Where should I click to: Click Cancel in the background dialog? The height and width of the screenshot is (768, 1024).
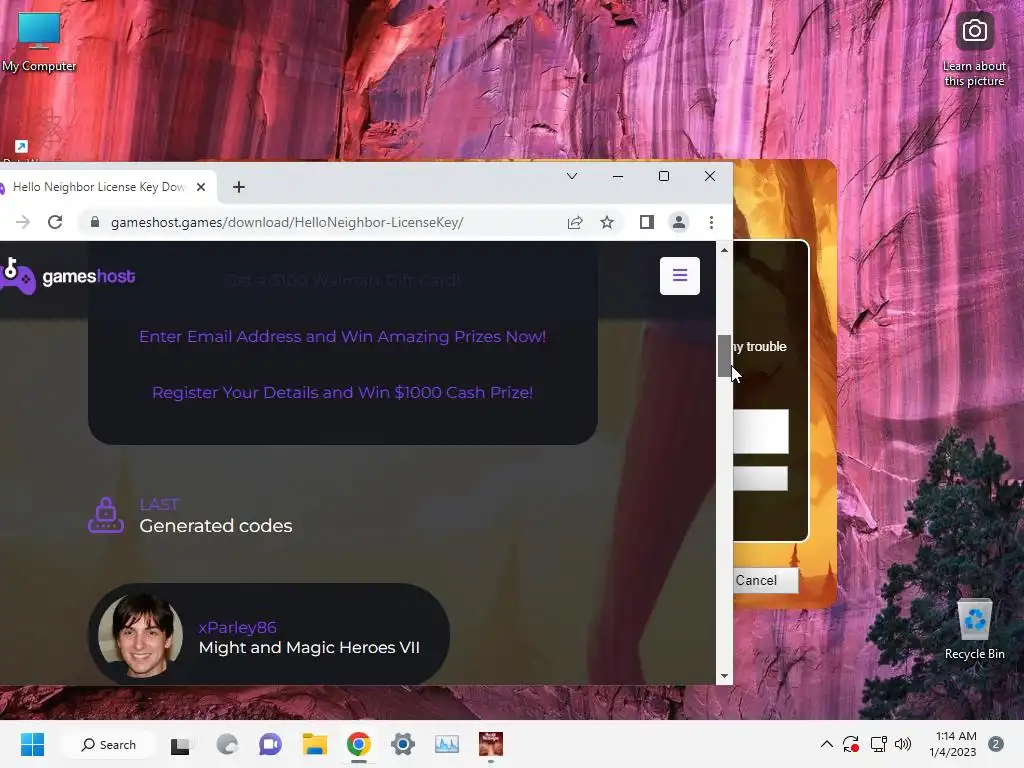(765, 581)
